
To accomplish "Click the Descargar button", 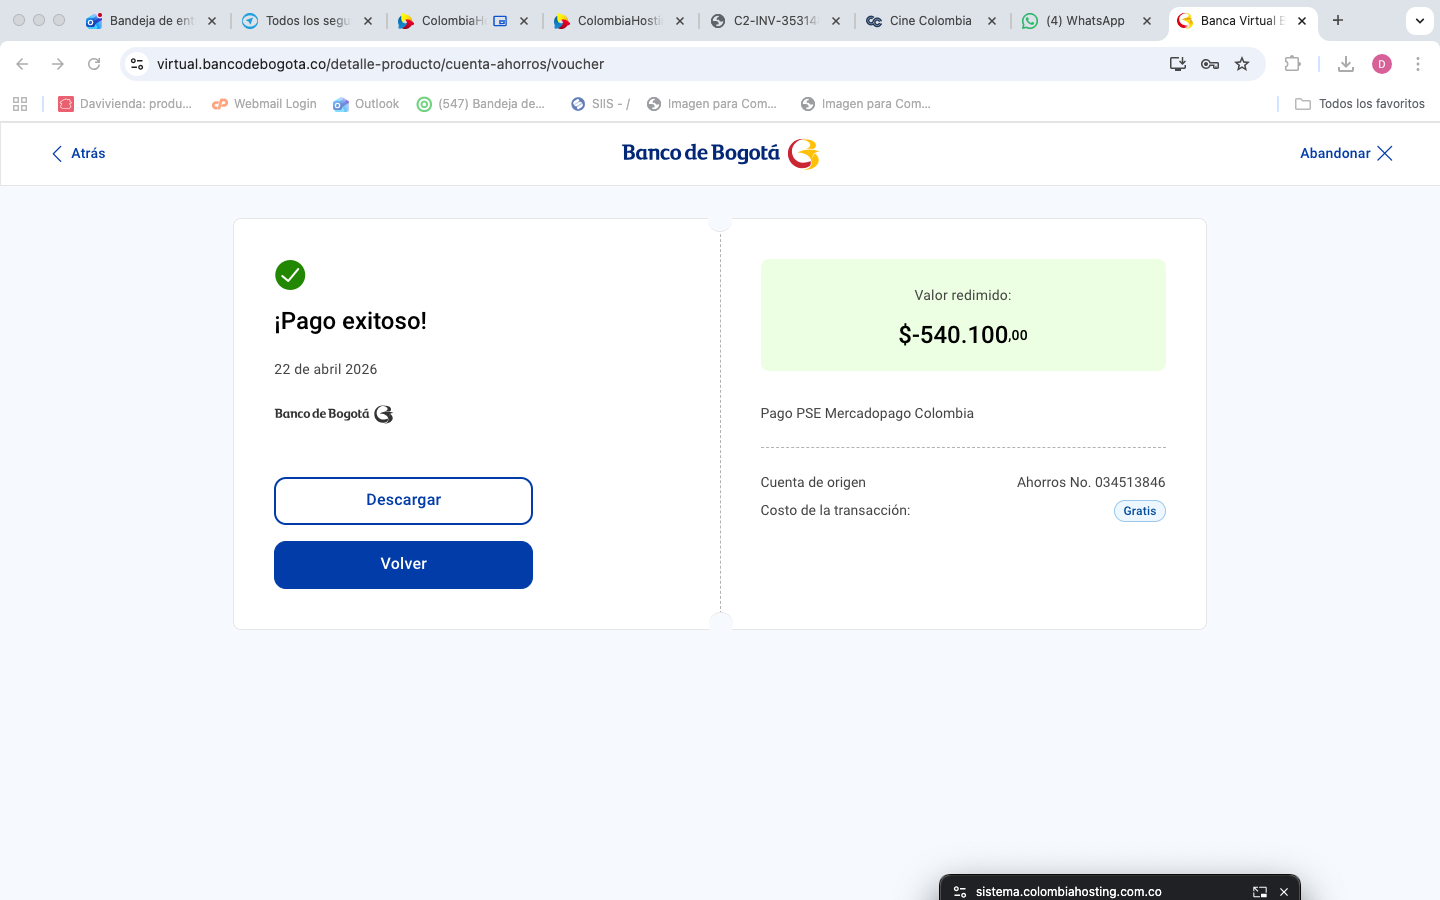I will (403, 500).
